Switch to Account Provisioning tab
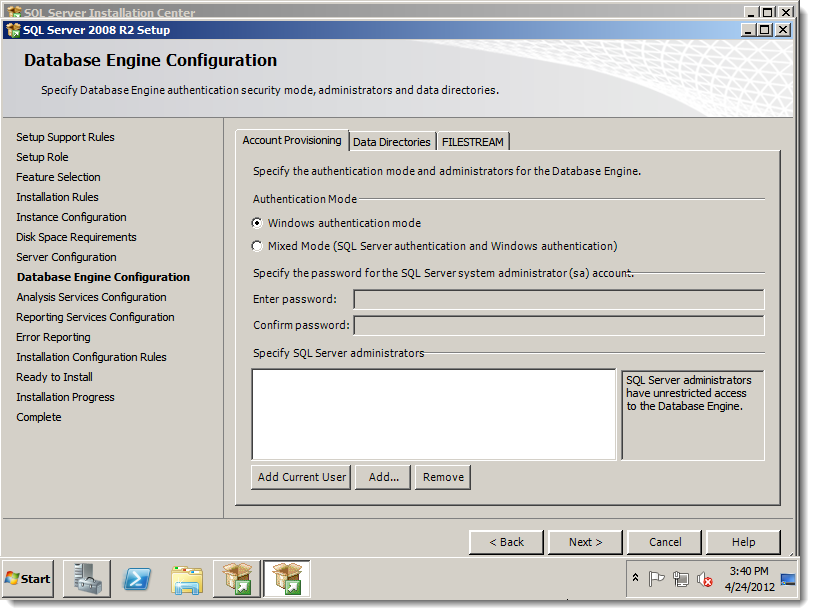Image resolution: width=815 pixels, height=615 pixels. [292, 140]
